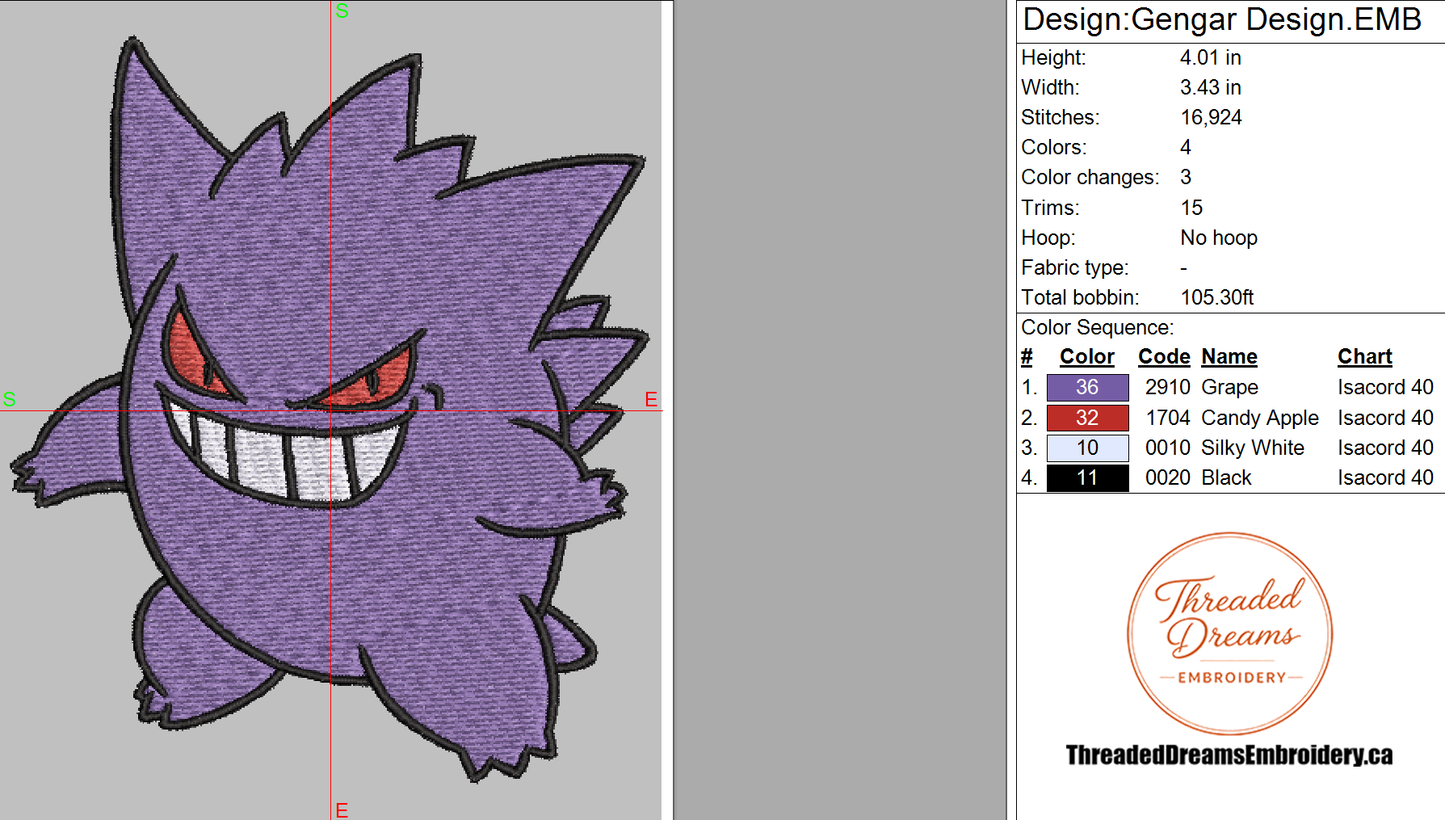Image resolution: width=1445 pixels, height=820 pixels.
Task: Click the height value '4.01 in'
Action: coord(1211,58)
